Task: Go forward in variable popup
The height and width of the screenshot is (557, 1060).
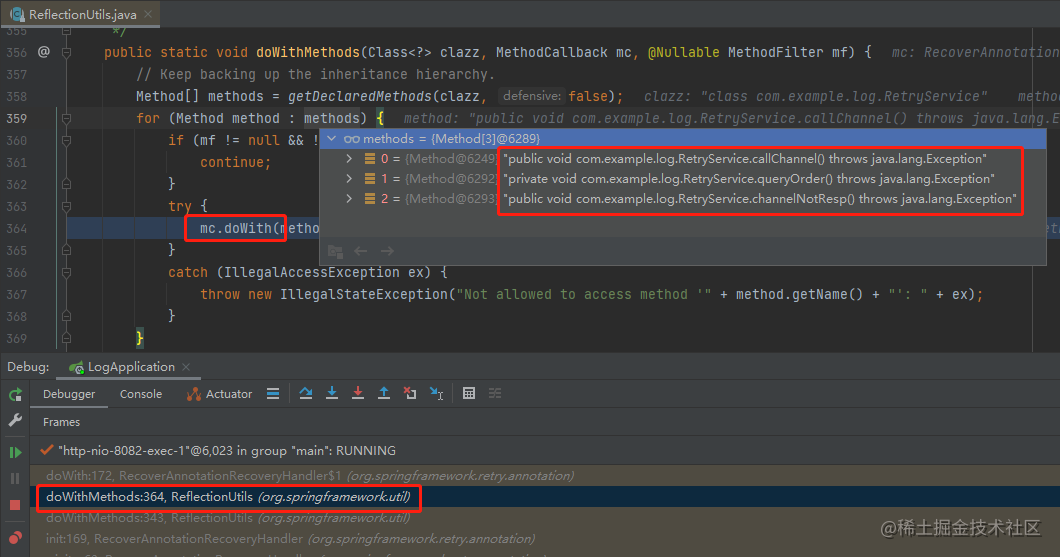Action: point(387,251)
